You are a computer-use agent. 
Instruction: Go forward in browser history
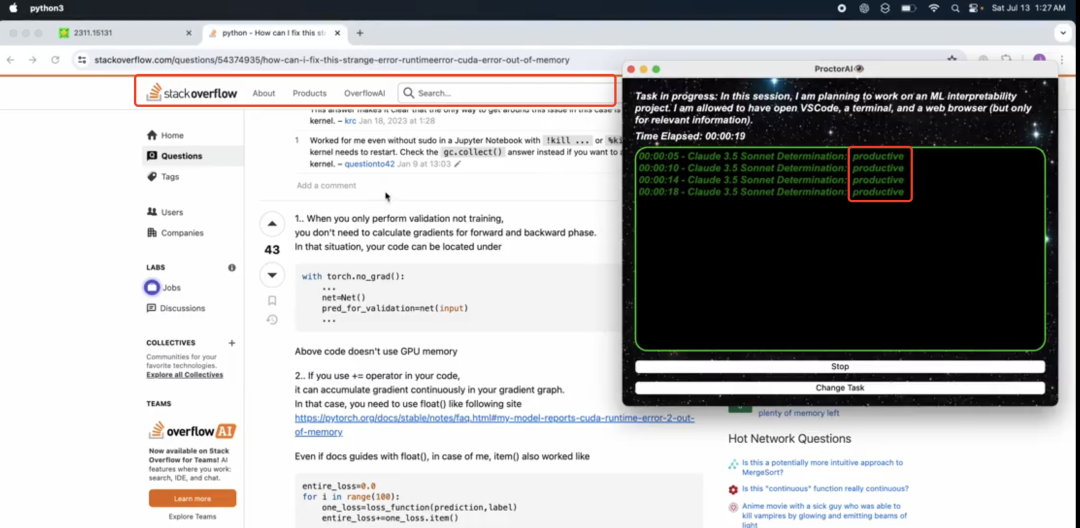pos(32,60)
